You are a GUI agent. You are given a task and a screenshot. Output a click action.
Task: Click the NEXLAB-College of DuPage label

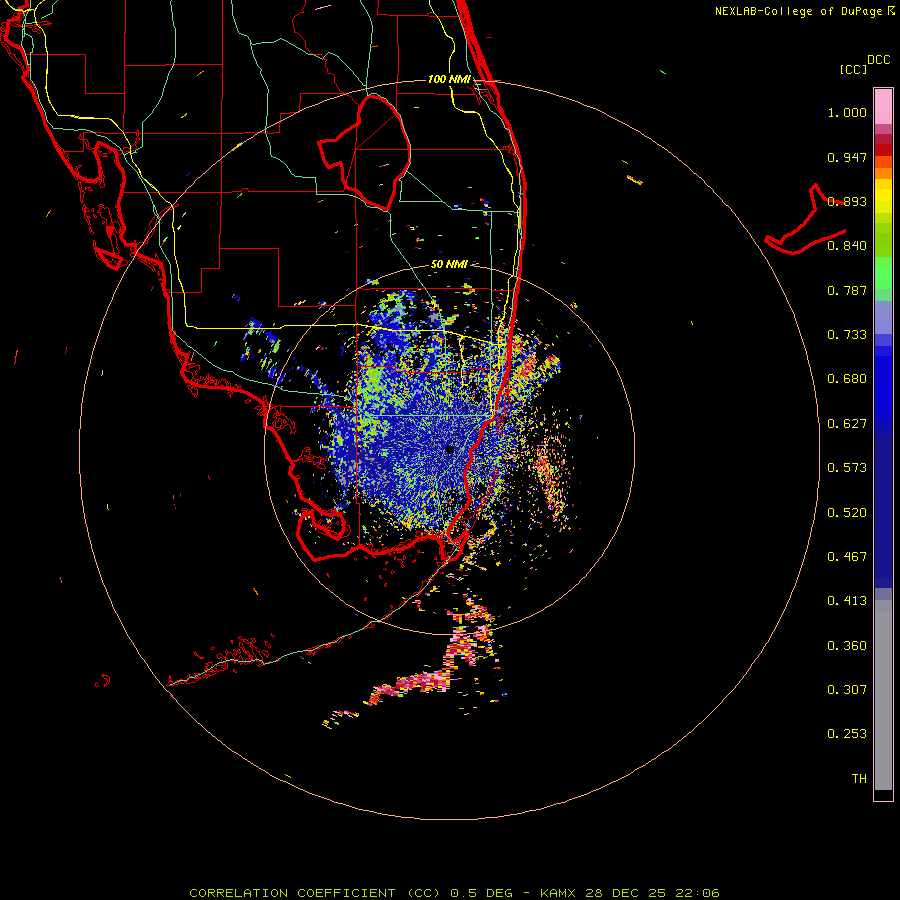click(x=798, y=11)
